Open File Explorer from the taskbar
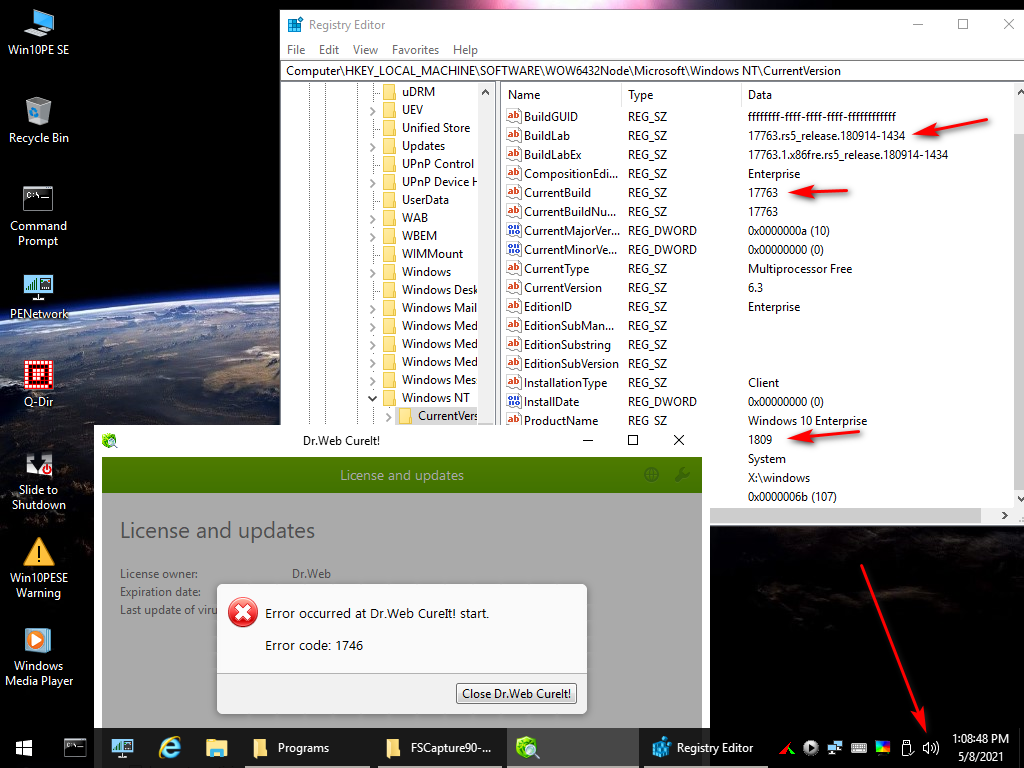The image size is (1024, 768). click(216, 748)
